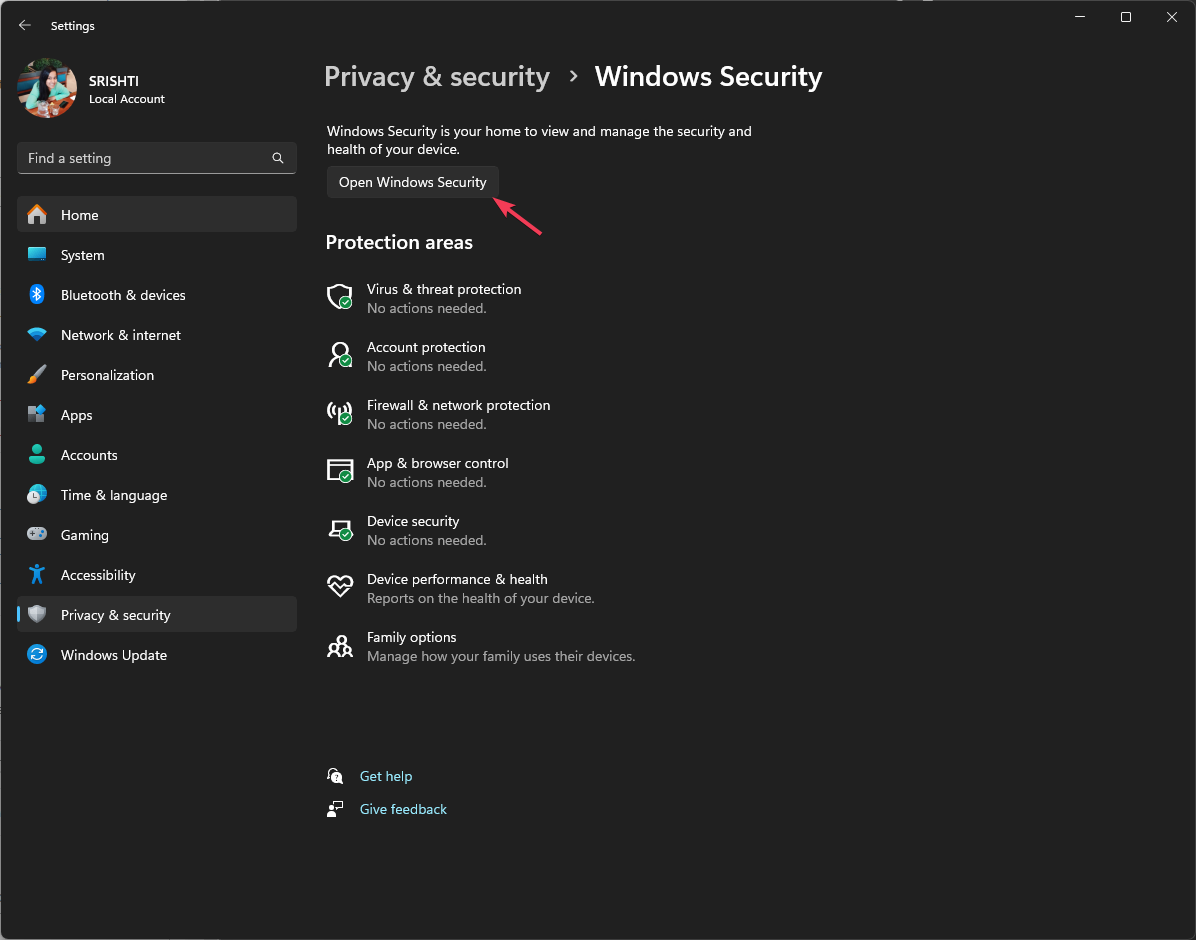Open Virus & threat protection via its shield icon

(340, 296)
